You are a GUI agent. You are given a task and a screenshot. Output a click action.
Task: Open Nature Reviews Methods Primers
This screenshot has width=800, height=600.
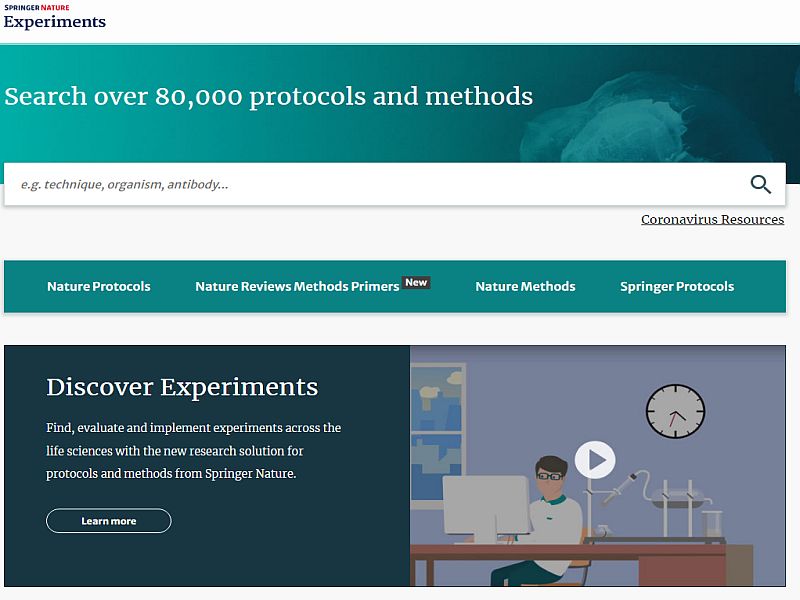click(297, 286)
